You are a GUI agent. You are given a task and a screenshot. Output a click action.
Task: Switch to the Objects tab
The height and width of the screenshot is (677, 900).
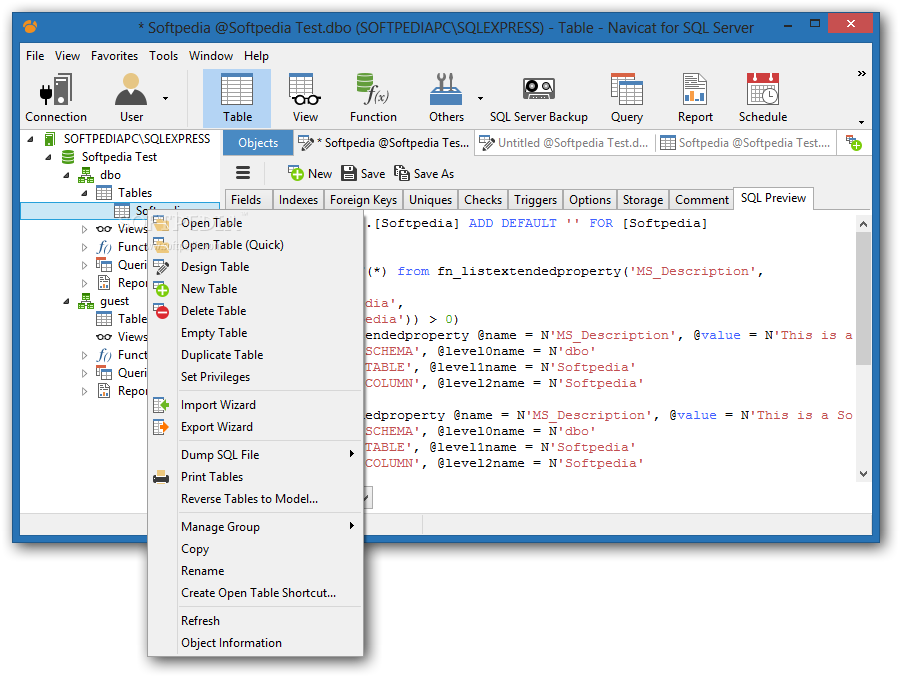(258, 143)
